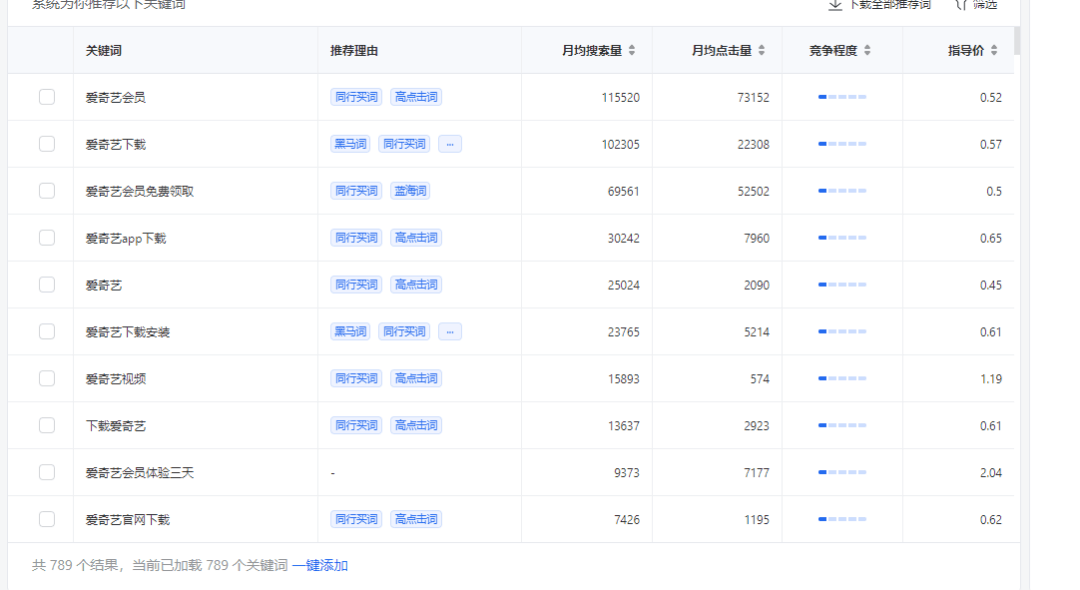Click the table's vertical scrollbar thumb
Viewport: 1080px width, 590px height.
(1017, 41)
